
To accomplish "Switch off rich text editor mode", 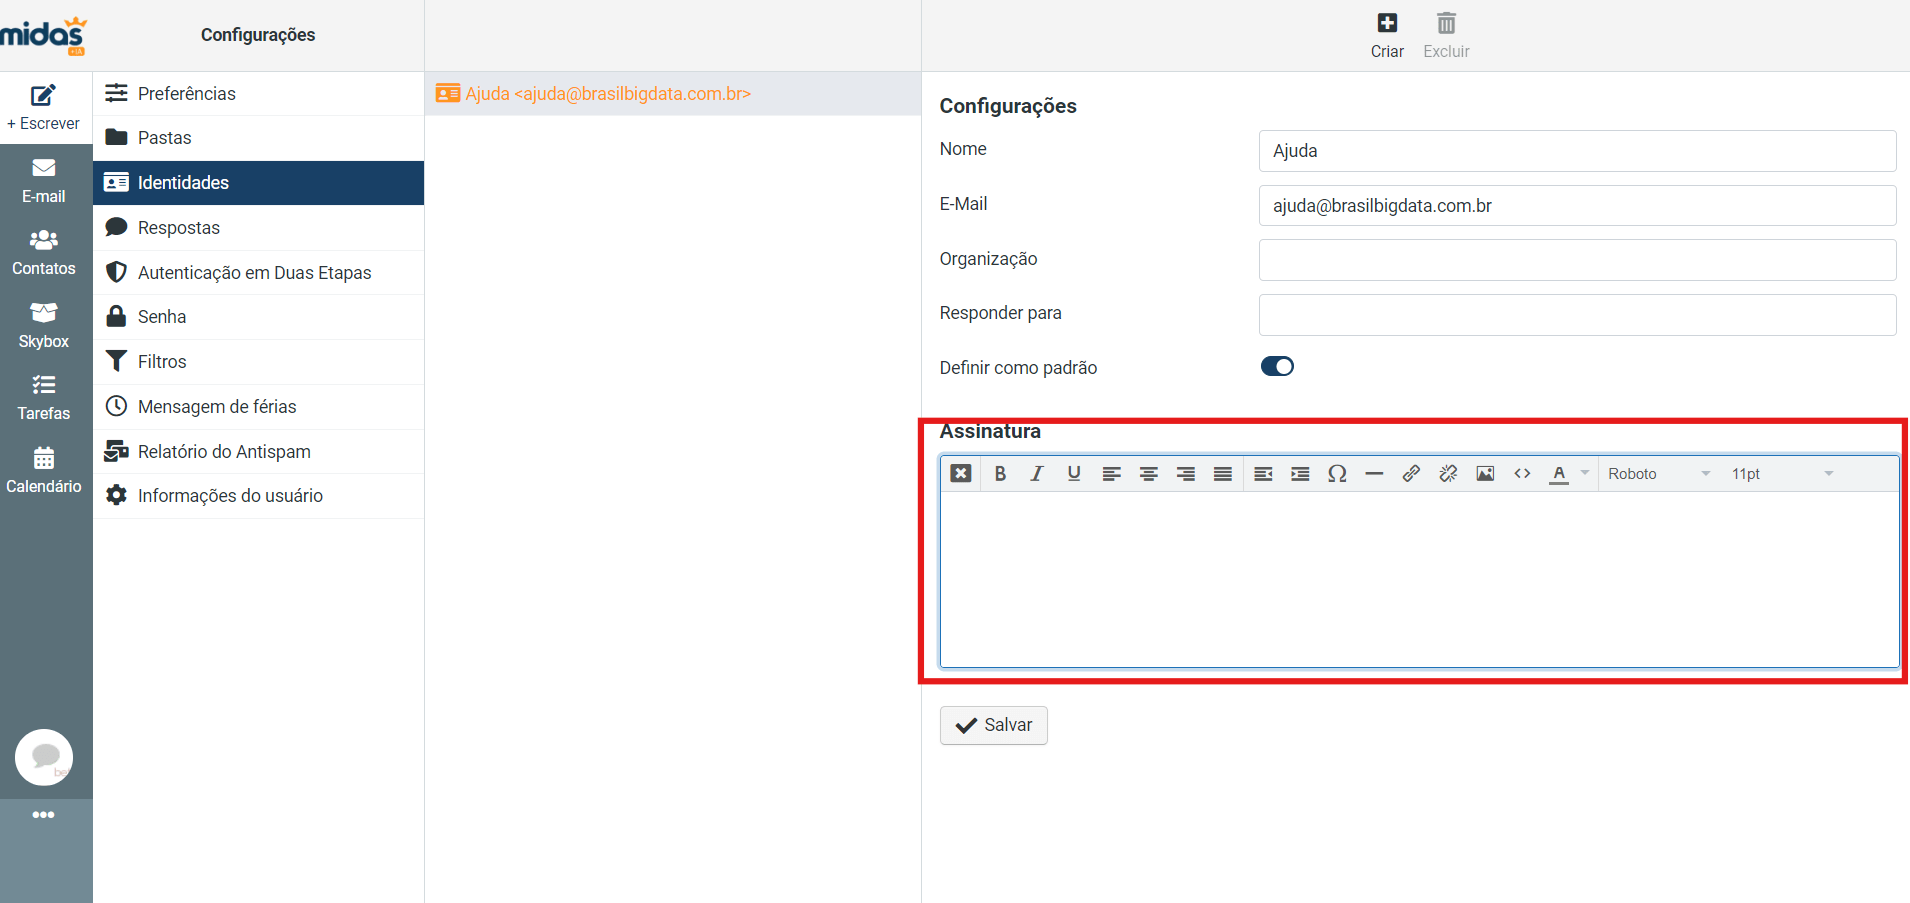I will click(961, 474).
